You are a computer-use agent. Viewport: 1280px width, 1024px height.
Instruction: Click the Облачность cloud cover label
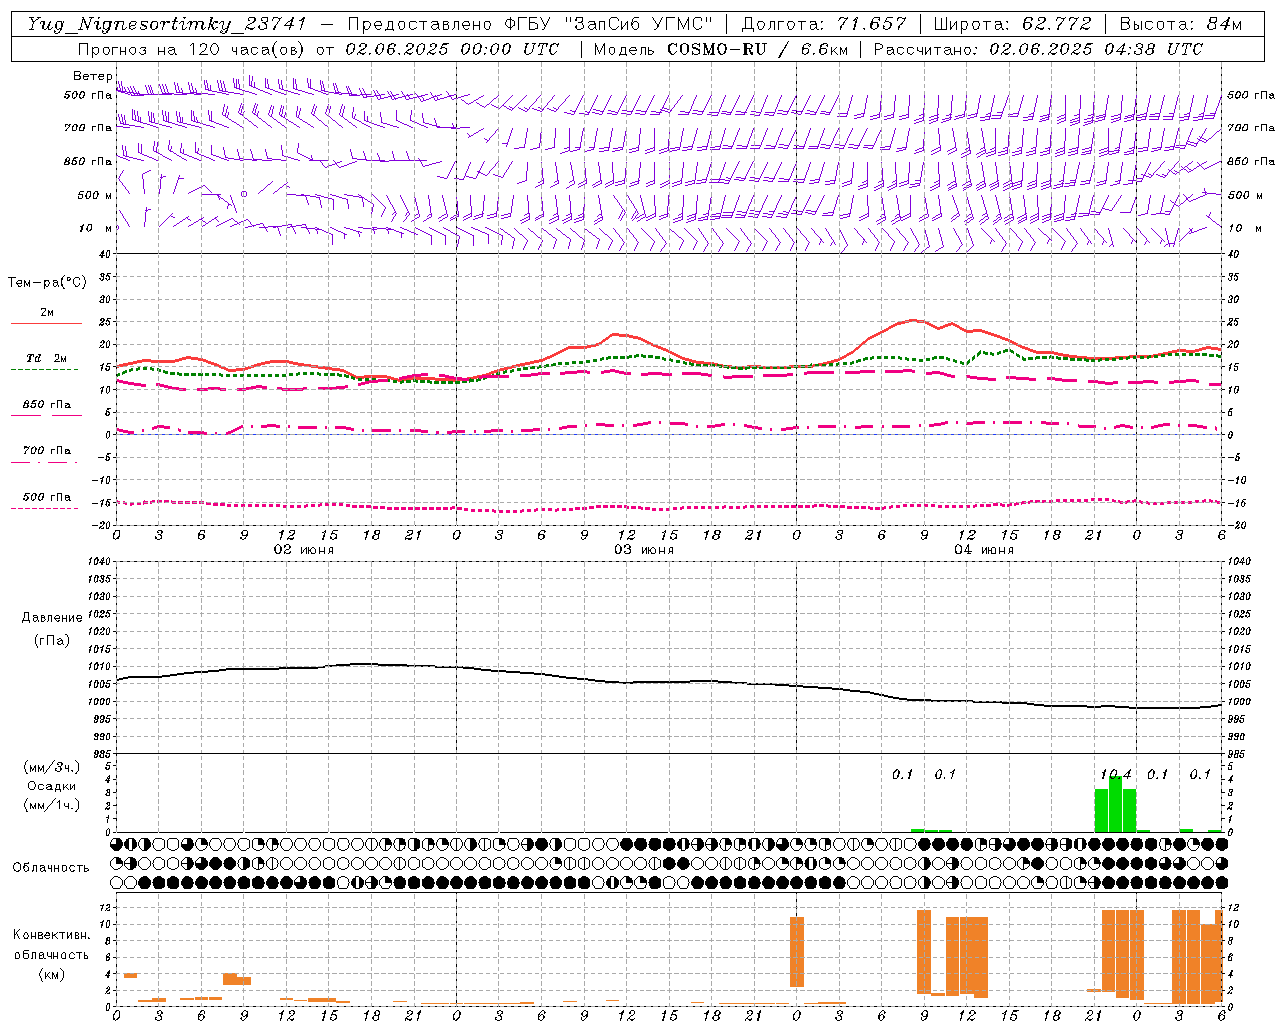click(x=51, y=868)
